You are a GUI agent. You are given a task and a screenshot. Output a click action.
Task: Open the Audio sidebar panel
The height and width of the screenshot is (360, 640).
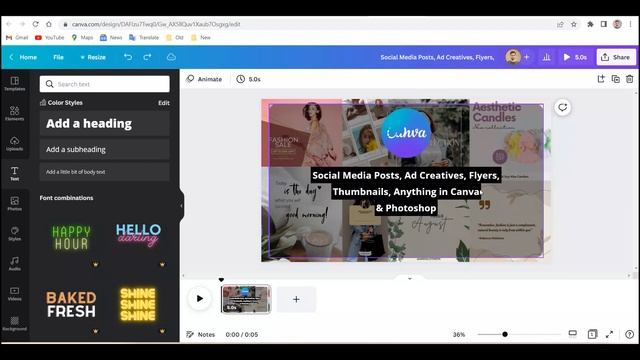point(15,263)
